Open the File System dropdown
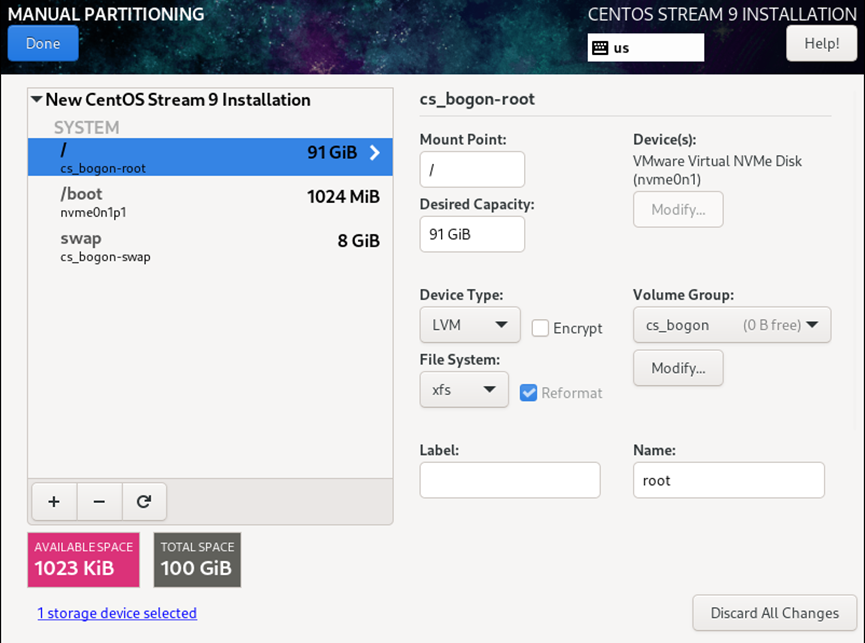Image resolution: width=865 pixels, height=643 pixels. (464, 390)
